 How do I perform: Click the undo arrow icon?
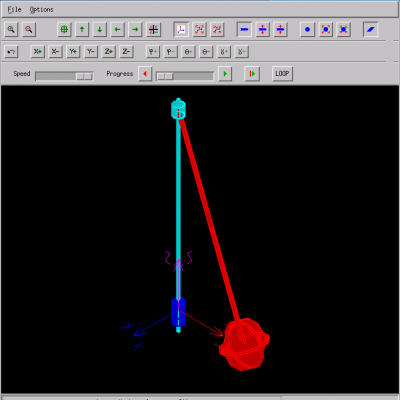pyautogui.click(x=11, y=52)
